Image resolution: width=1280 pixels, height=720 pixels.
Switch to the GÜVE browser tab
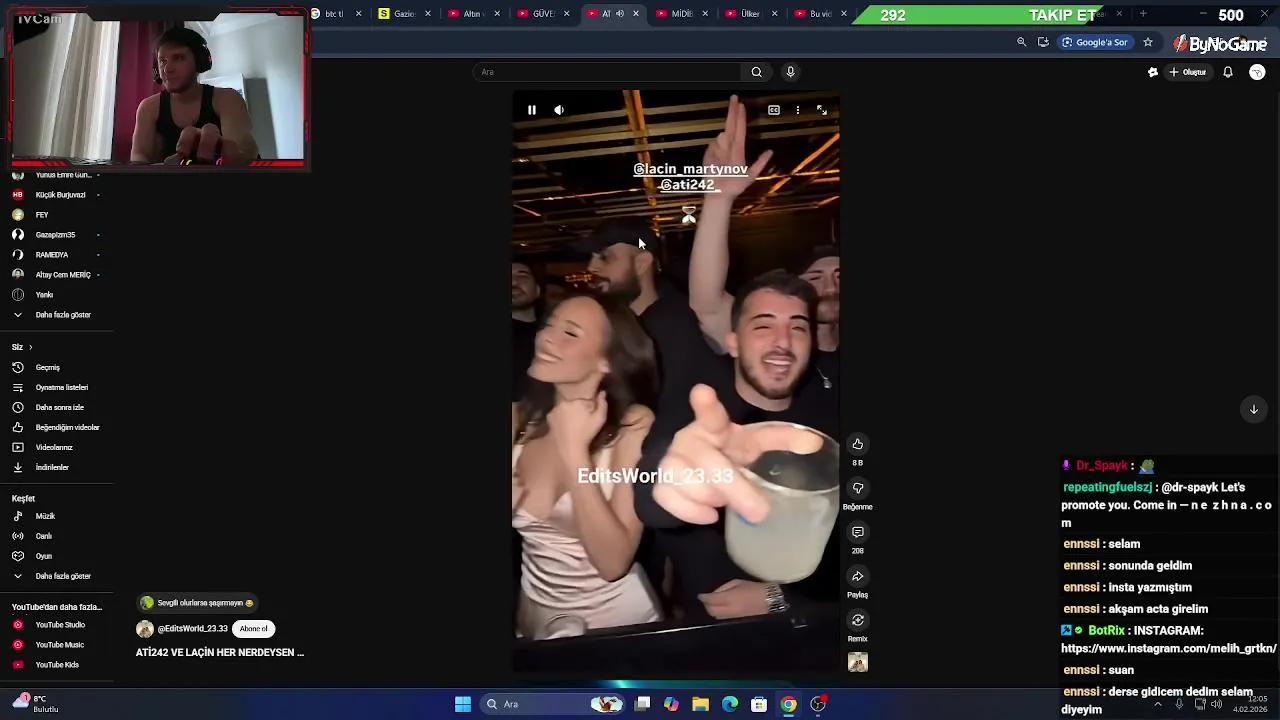(x=543, y=14)
